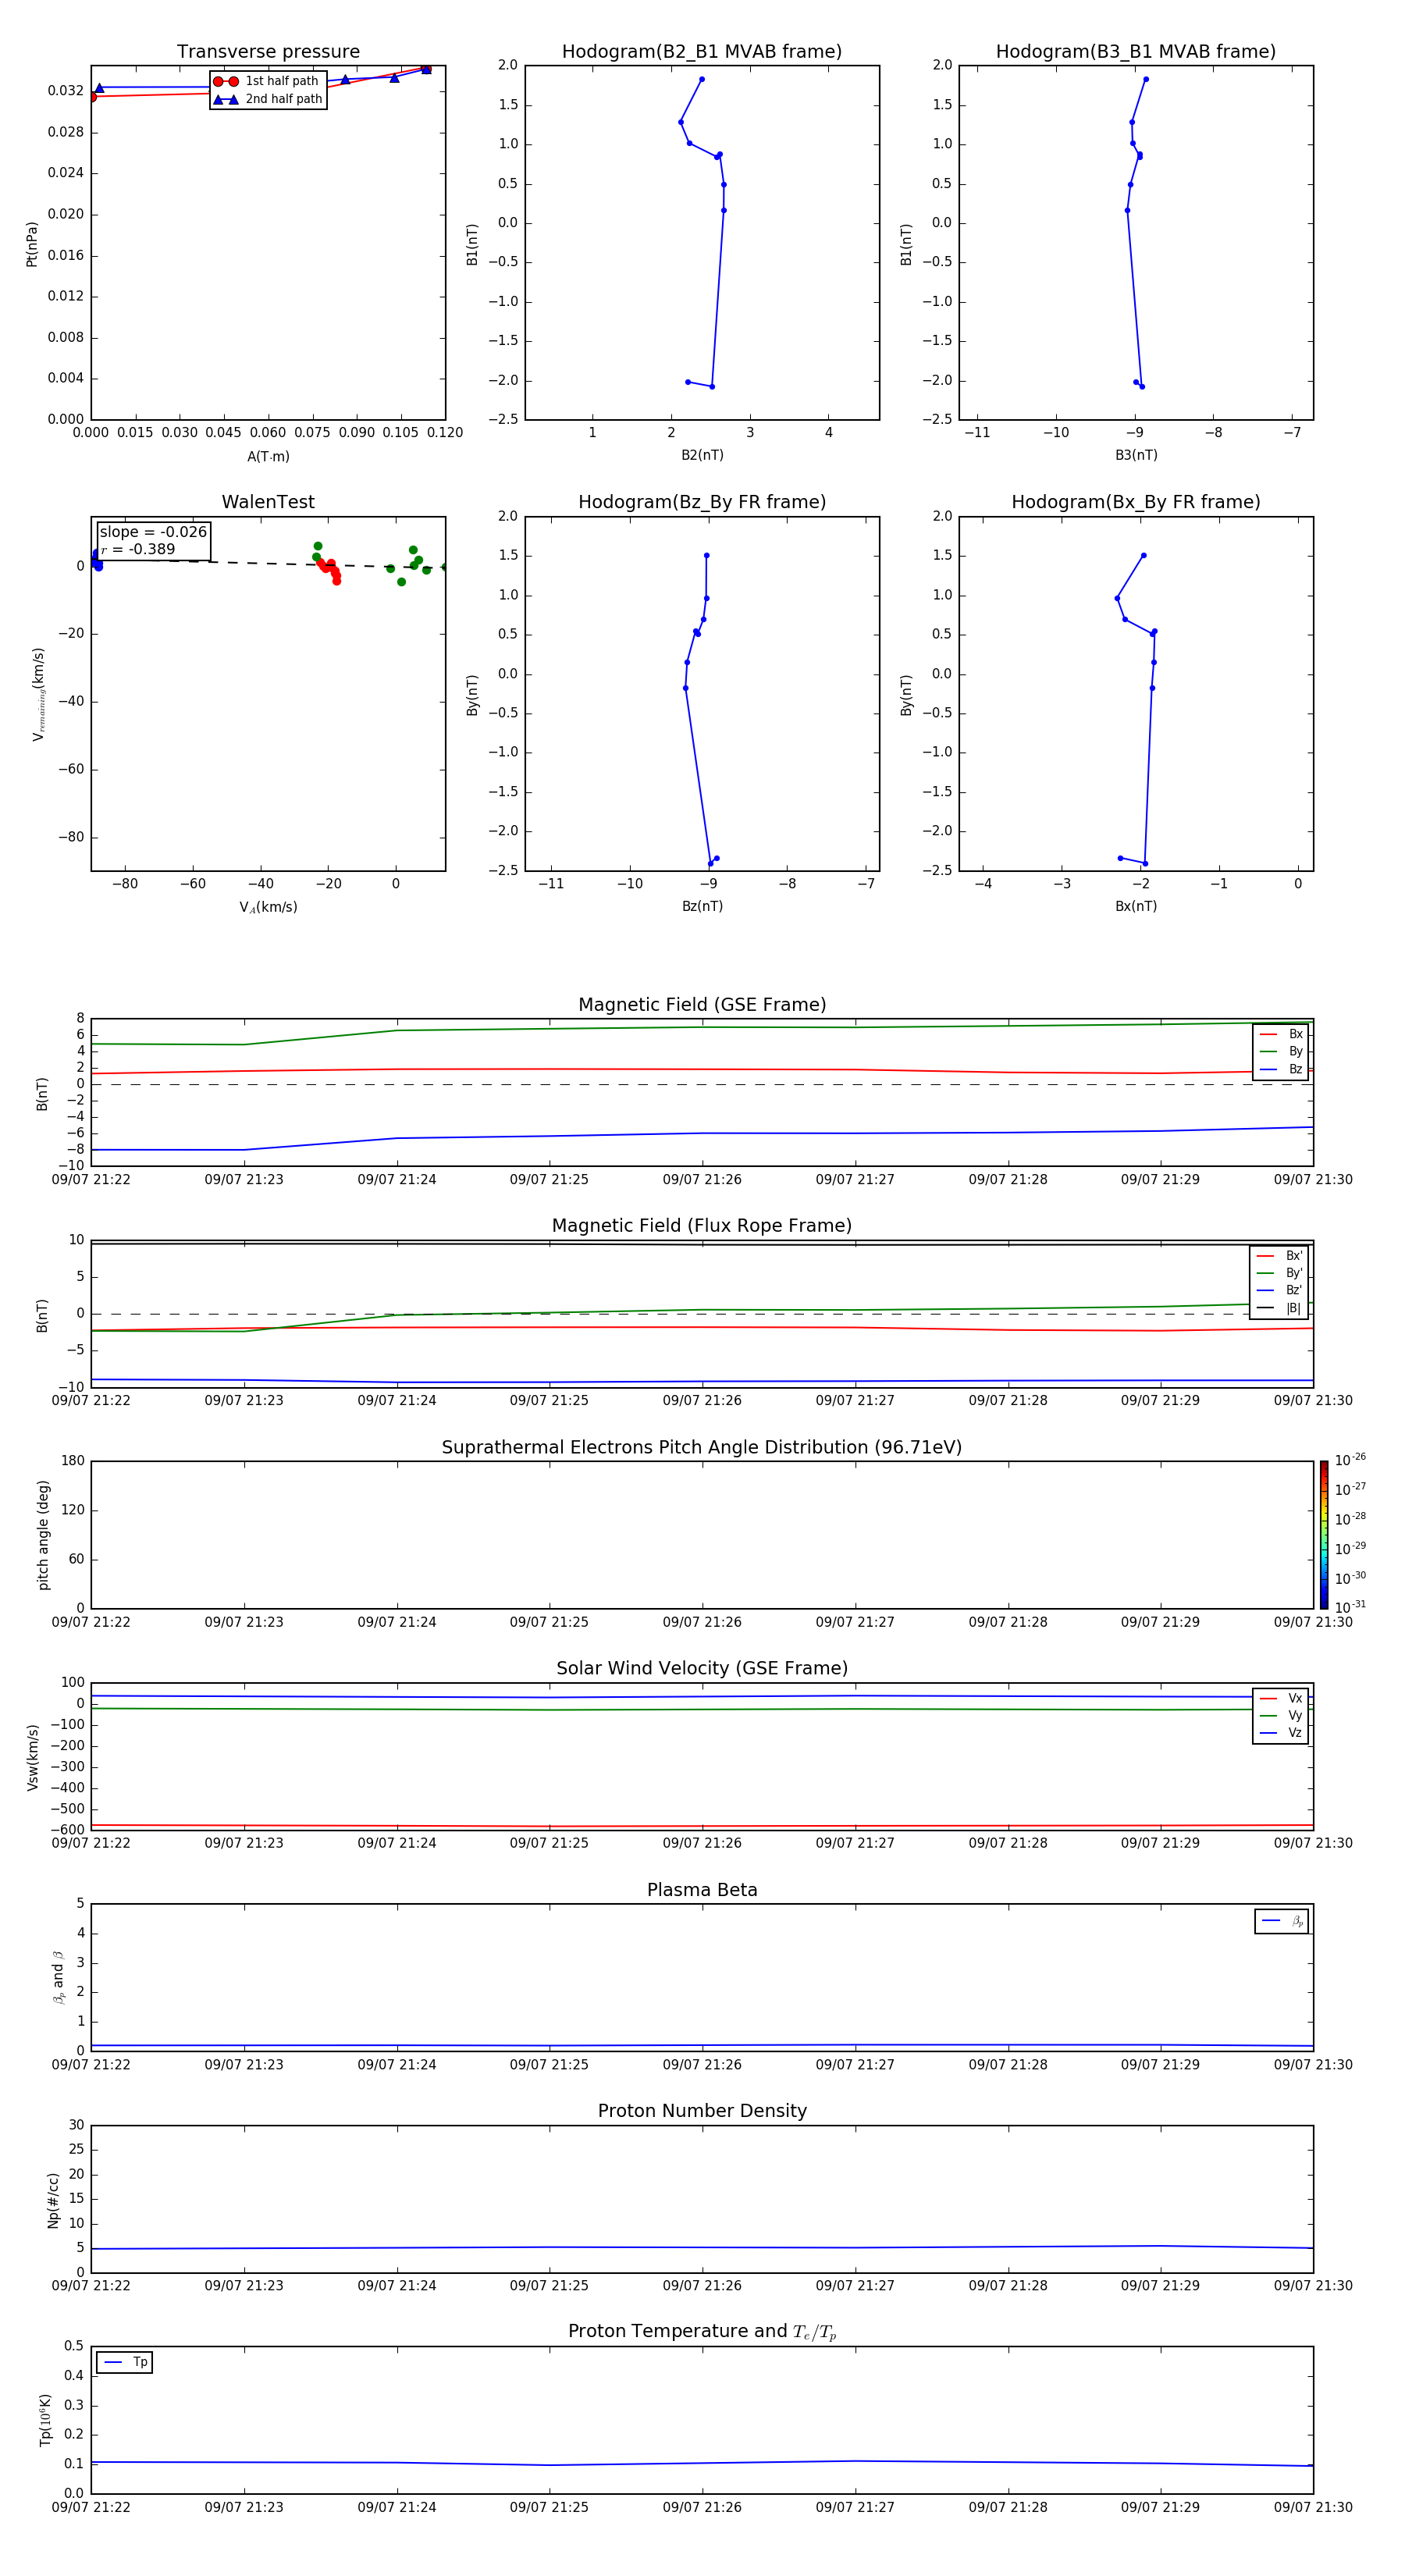Click the Vz legend entry
The height and width of the screenshot is (2576, 1405).
coord(1281,1733)
